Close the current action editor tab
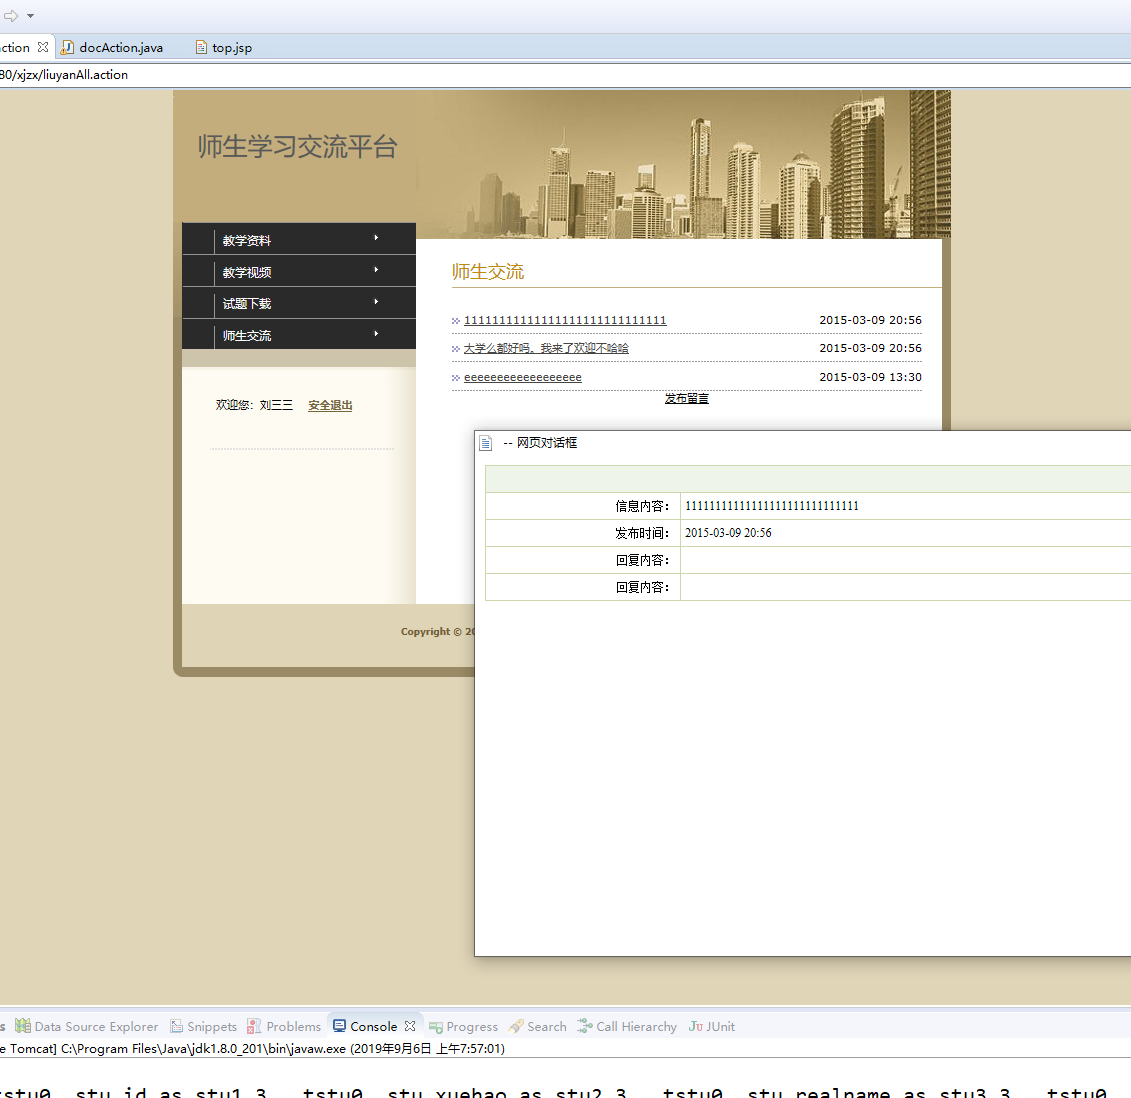The image size is (1131, 1098). [43, 47]
